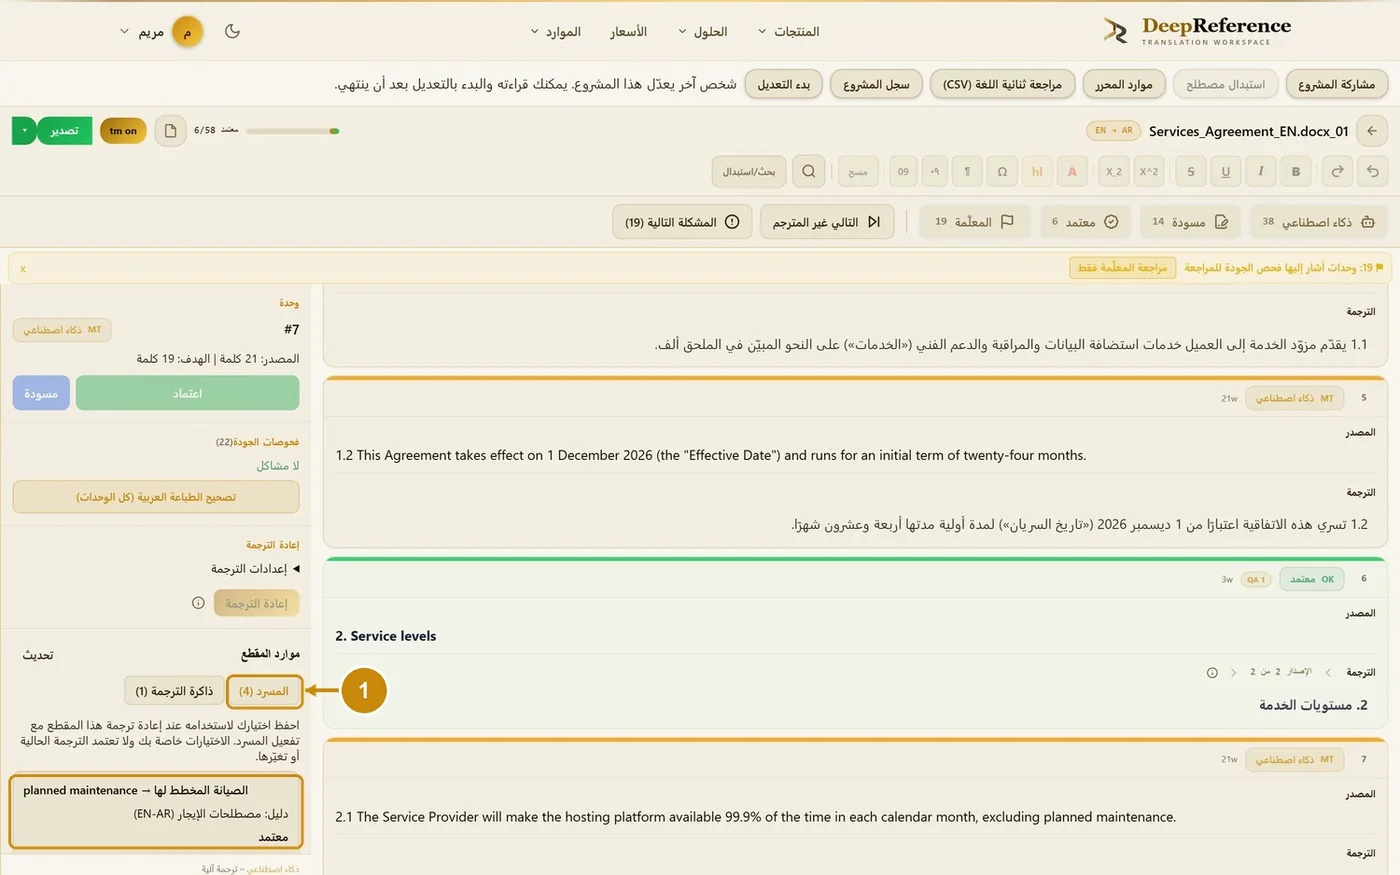The width and height of the screenshot is (1400, 875).
Task: Open the الأسعار pricing page
Action: point(629,32)
